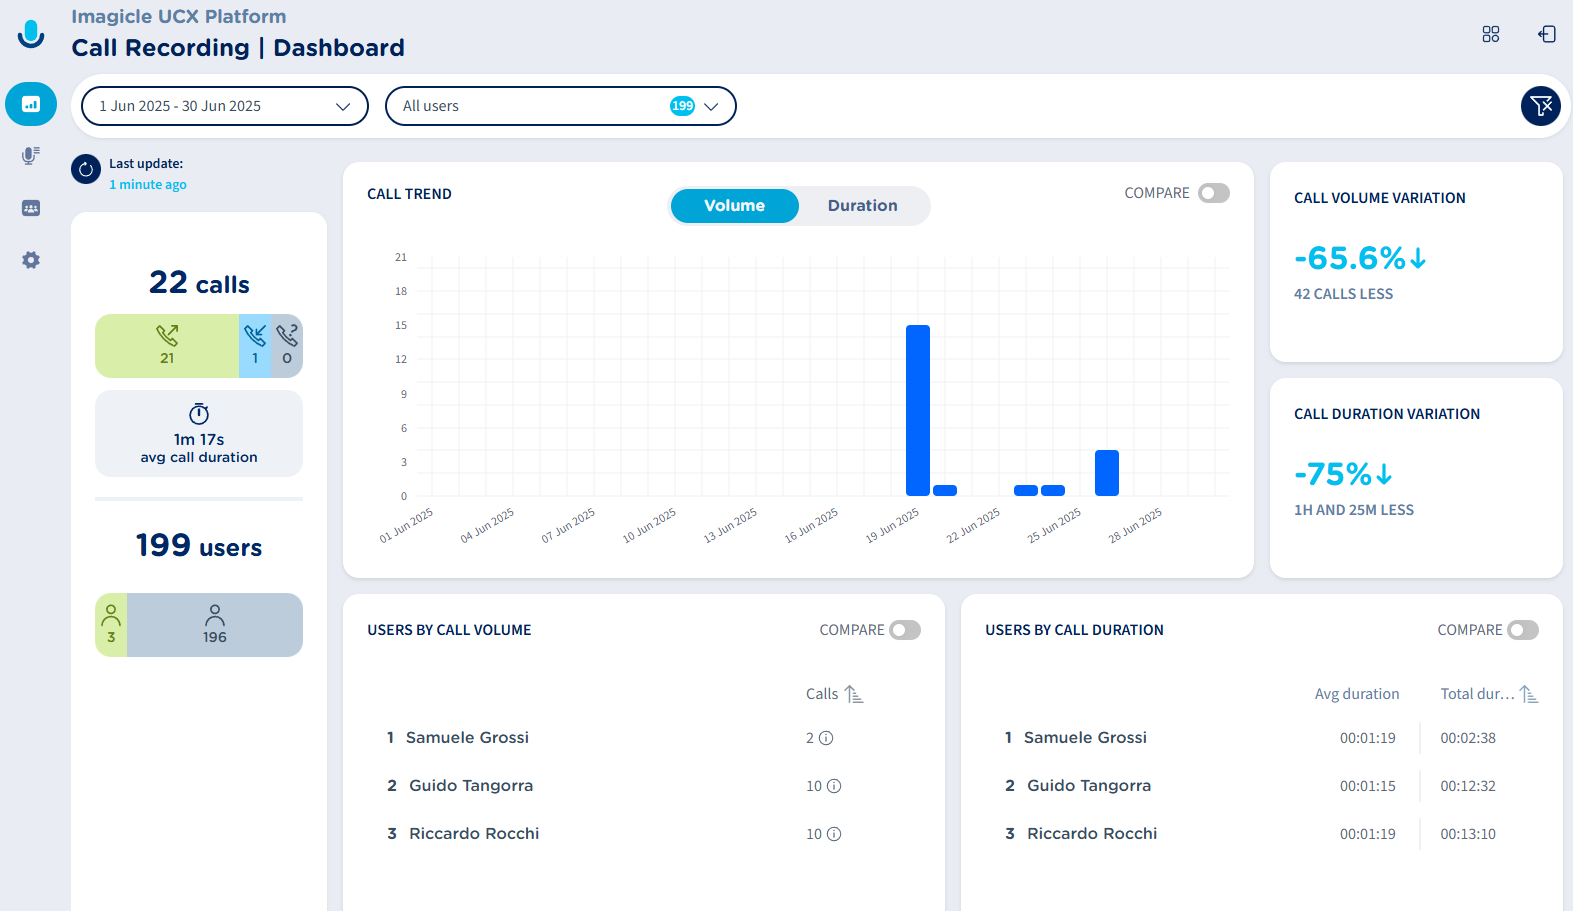Expand the date range dropdown
The image size is (1573, 911).
225,106
